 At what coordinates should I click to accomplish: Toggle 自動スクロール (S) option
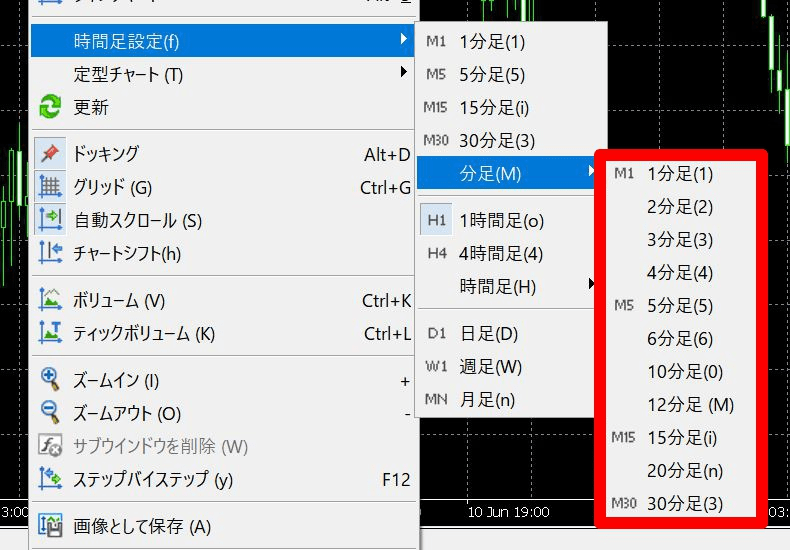point(137,220)
